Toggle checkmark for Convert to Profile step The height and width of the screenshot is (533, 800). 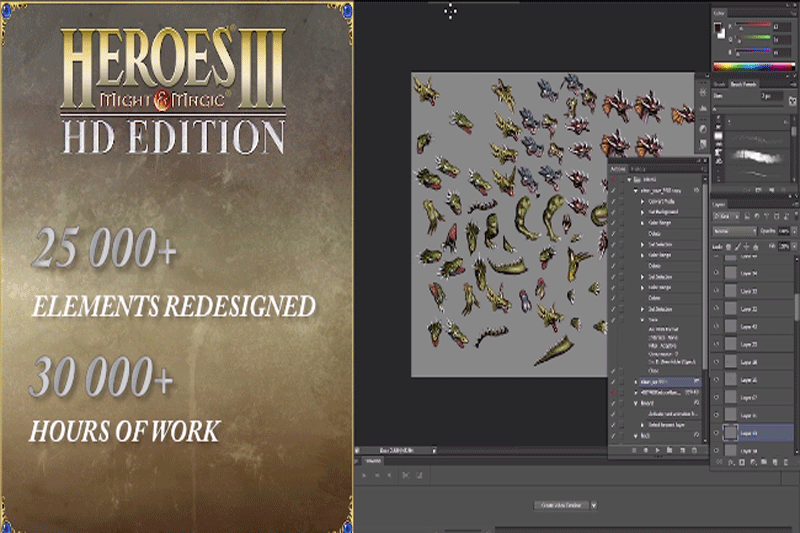(614, 201)
